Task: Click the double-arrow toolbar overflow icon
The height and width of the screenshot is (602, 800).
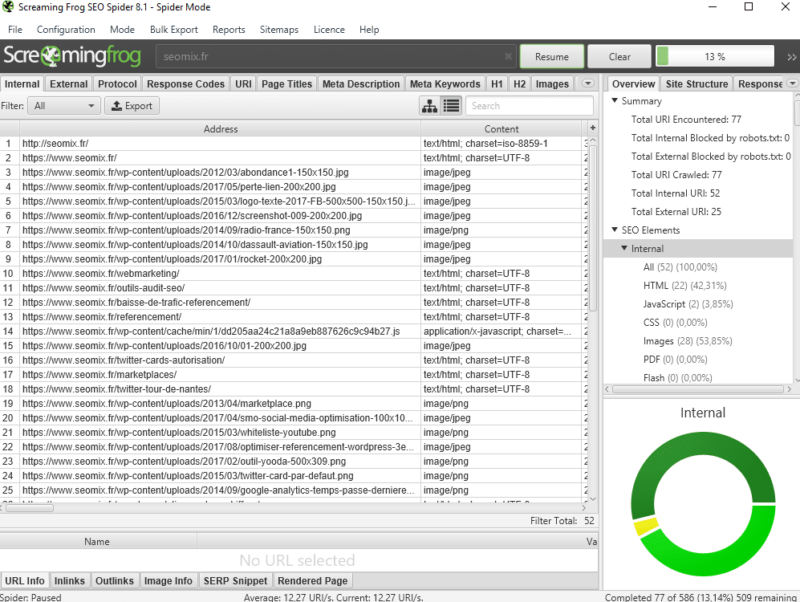Action: [x=791, y=57]
